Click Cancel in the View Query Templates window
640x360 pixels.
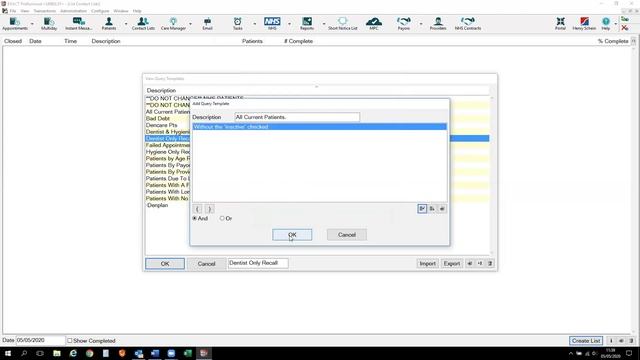coord(207,264)
